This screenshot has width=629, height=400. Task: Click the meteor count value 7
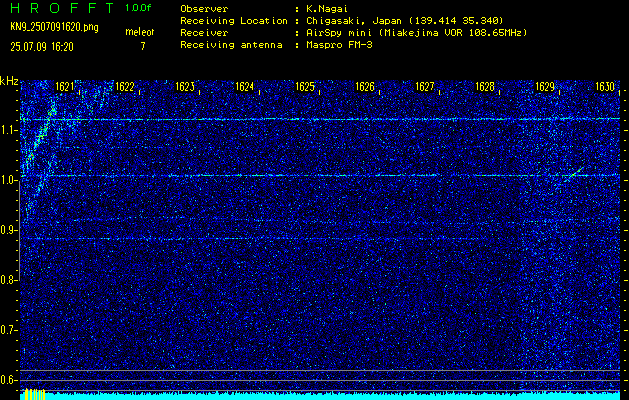[142, 46]
